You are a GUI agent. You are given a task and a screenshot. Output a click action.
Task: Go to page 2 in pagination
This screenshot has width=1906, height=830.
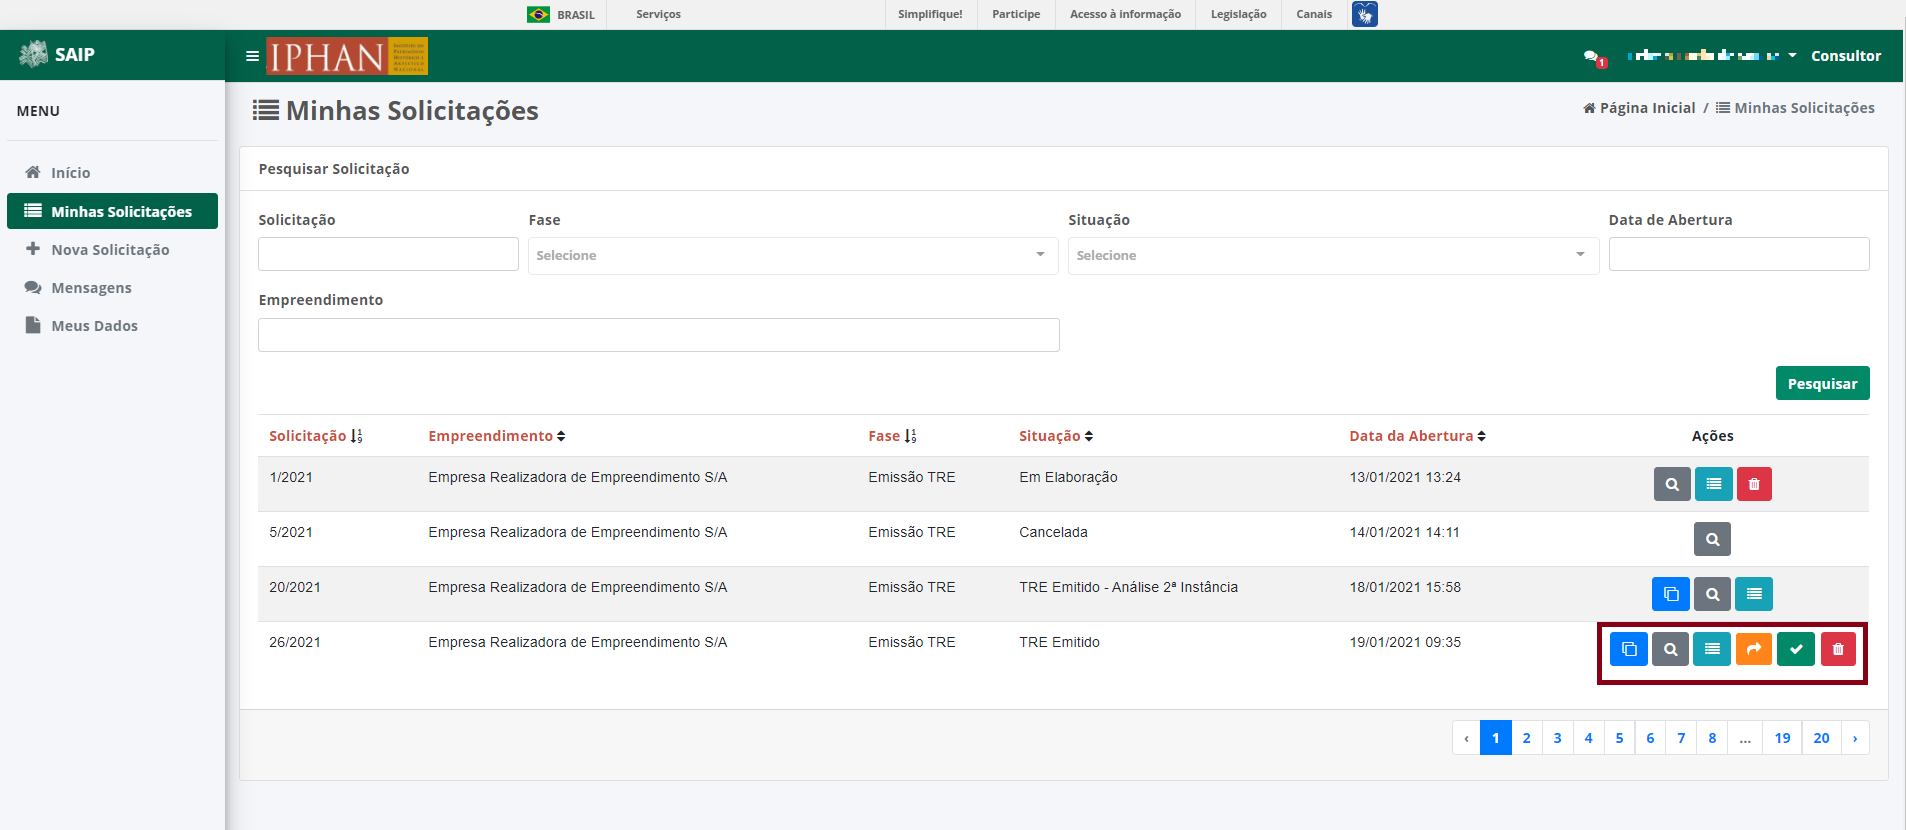[x=1526, y=738]
